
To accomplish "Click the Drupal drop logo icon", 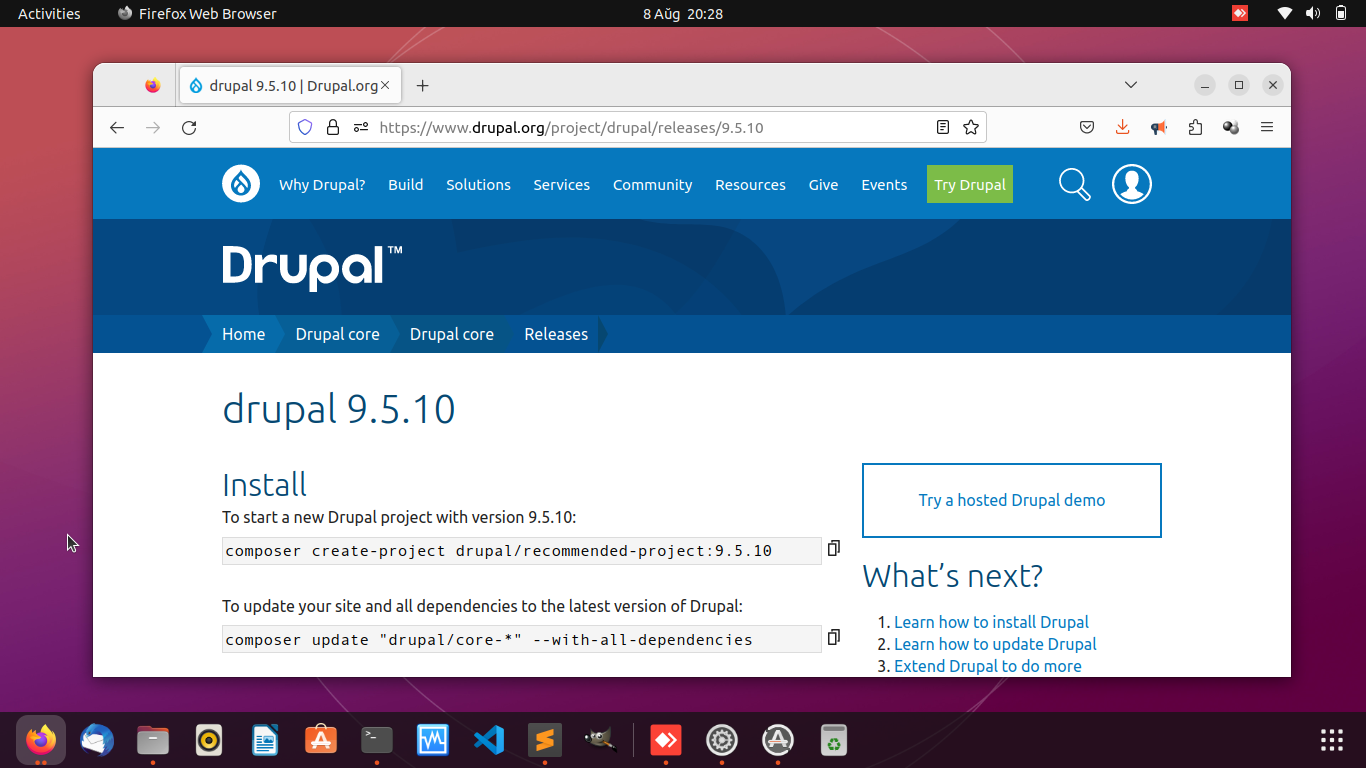I will 241,184.
